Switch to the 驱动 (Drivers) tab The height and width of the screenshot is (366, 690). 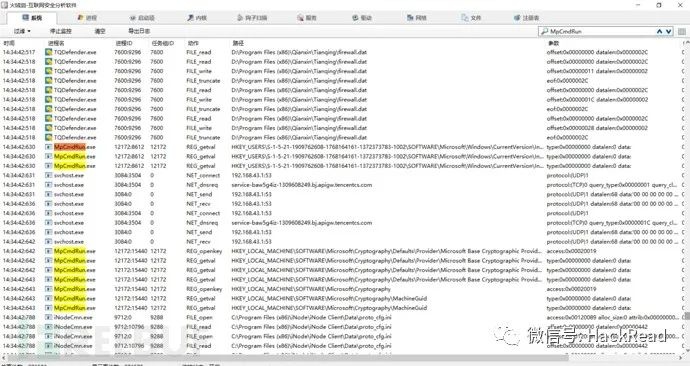click(x=362, y=18)
